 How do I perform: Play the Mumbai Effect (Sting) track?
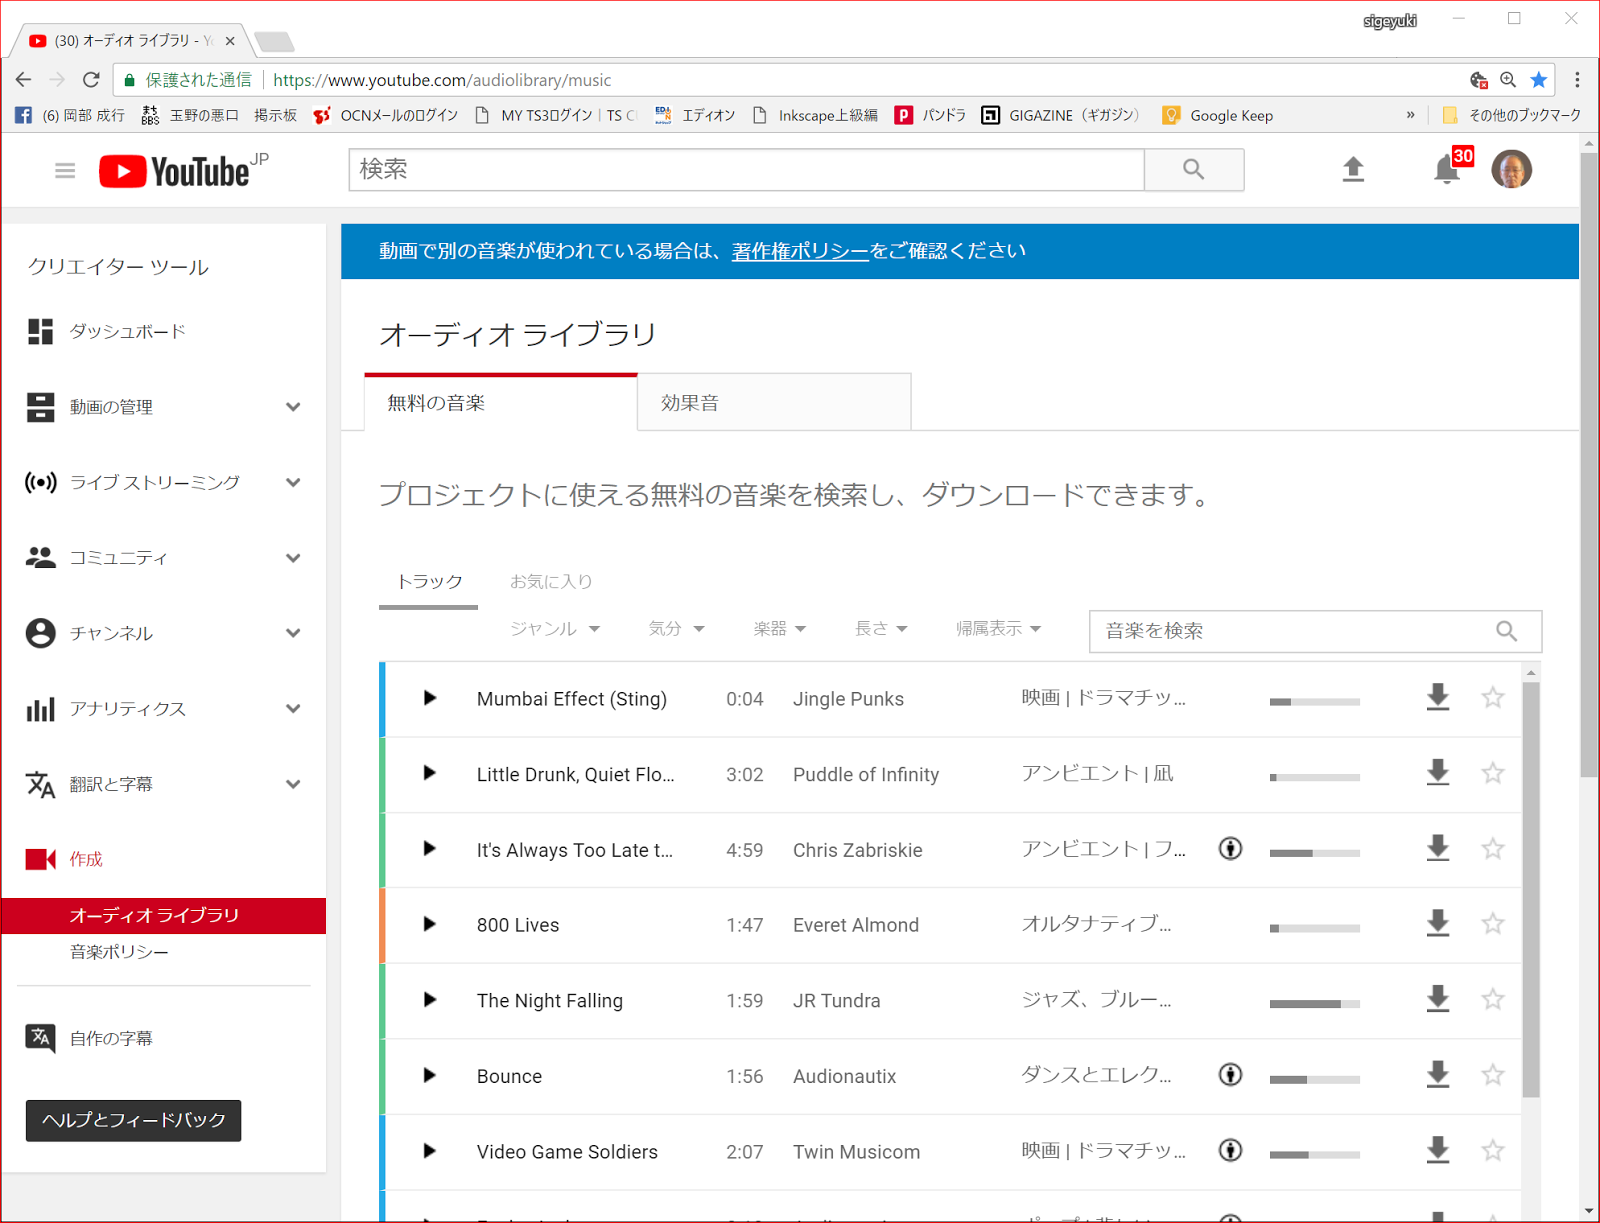pos(430,698)
